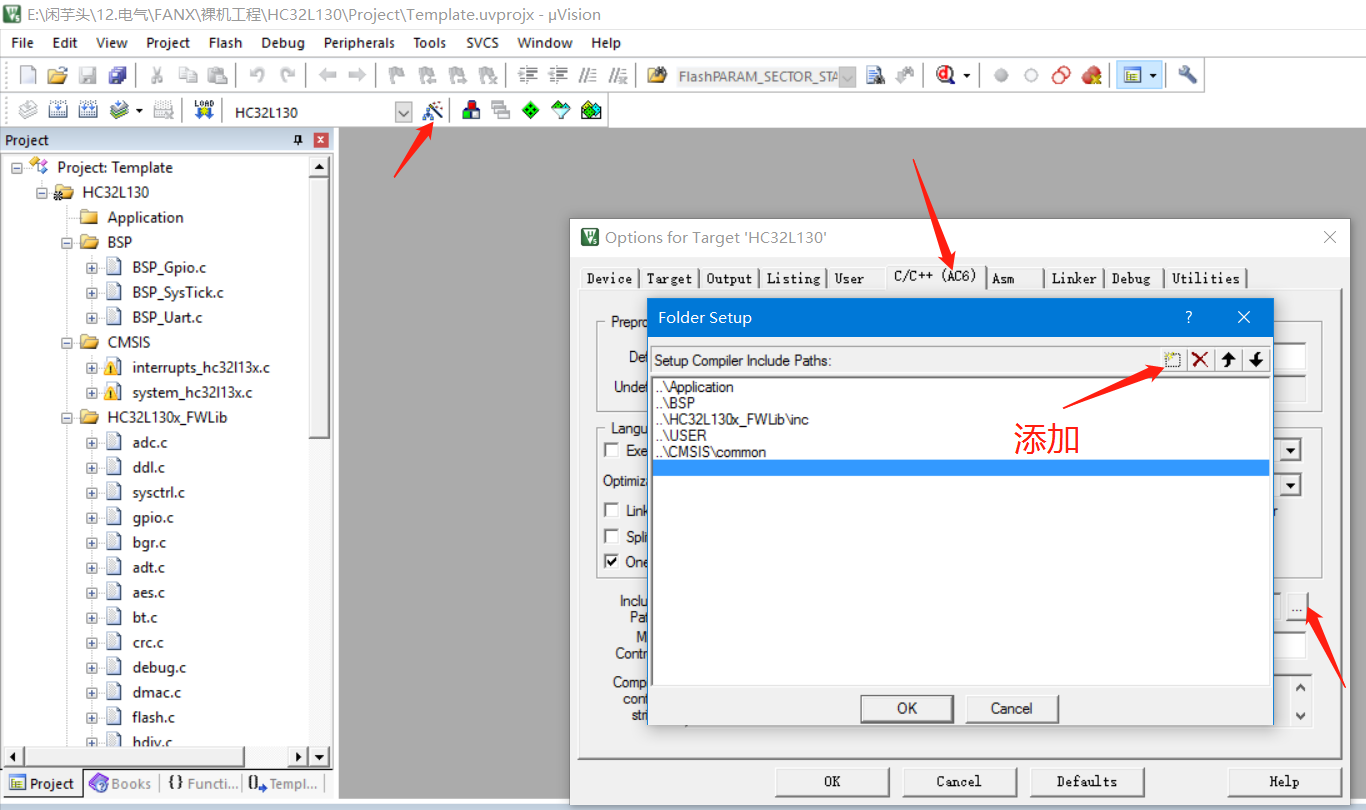Switch to the Debug tab in options

tap(1132, 279)
